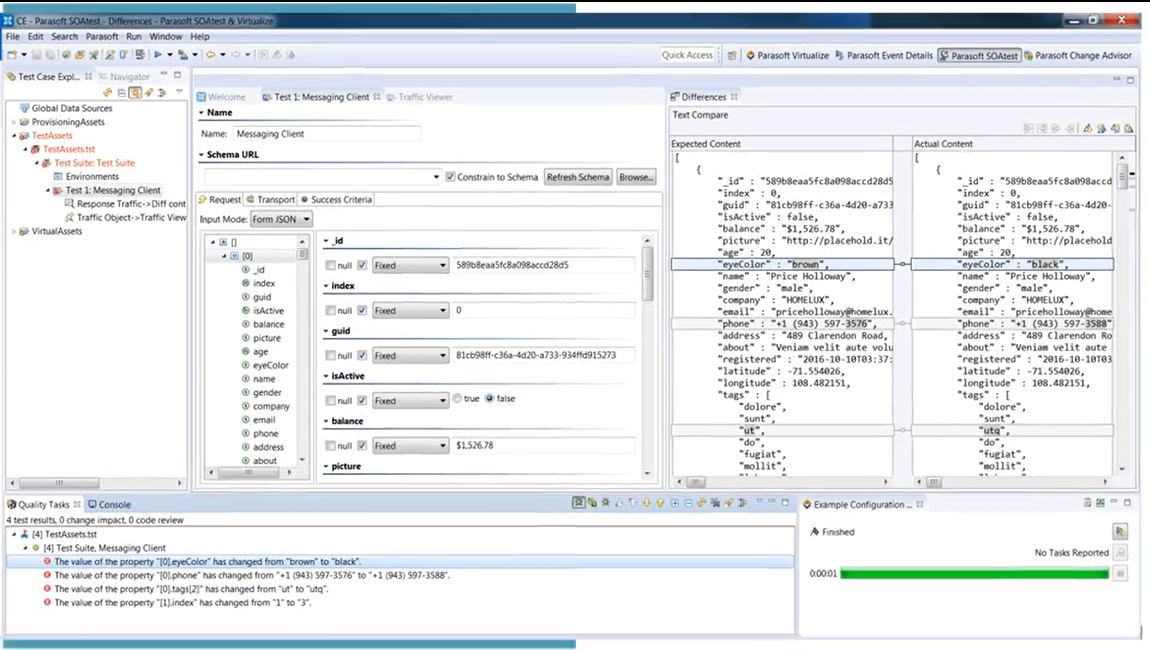Viewport: 1150px width, 650px height.
Task: Click collapse all icon in Quality Tasks toolbar
Action: 688,503
